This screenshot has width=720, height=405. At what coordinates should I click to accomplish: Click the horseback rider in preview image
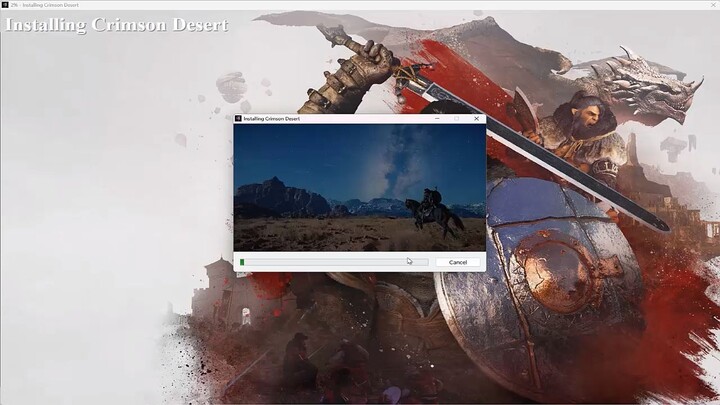432,208
